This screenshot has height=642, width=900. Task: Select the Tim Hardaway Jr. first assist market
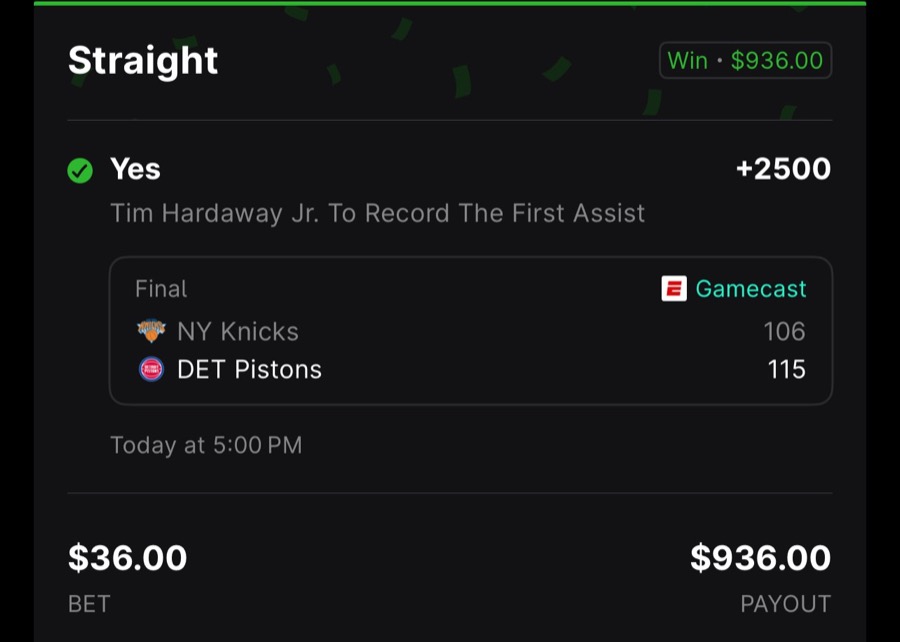376,213
